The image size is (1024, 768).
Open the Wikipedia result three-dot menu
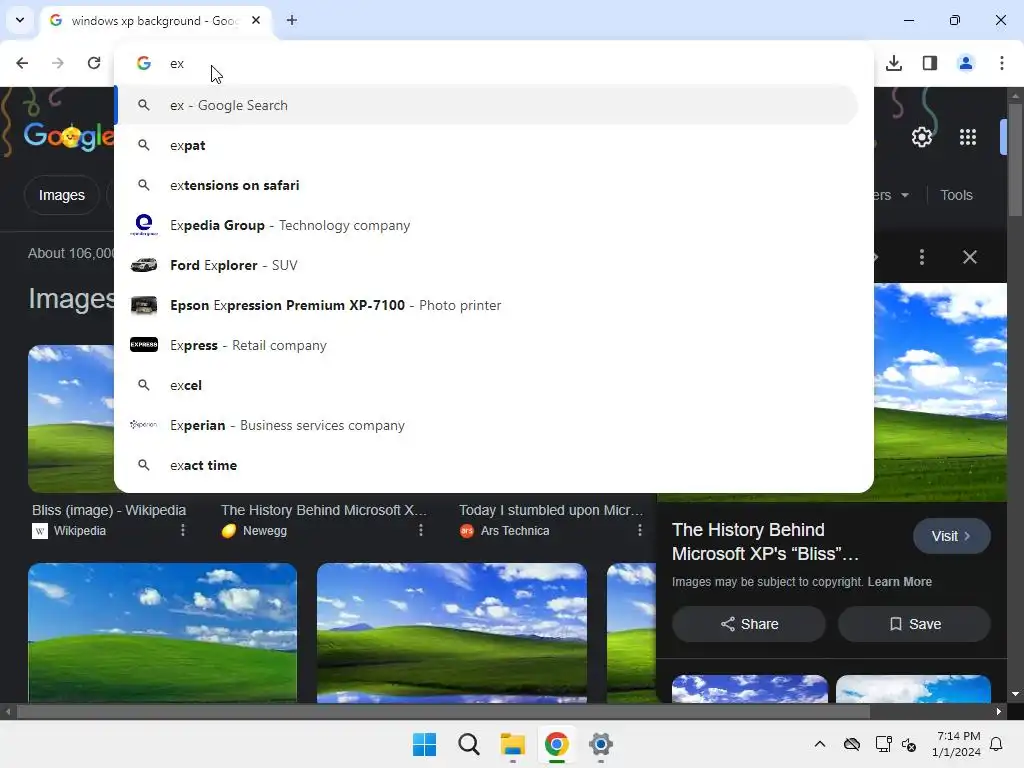(x=183, y=530)
